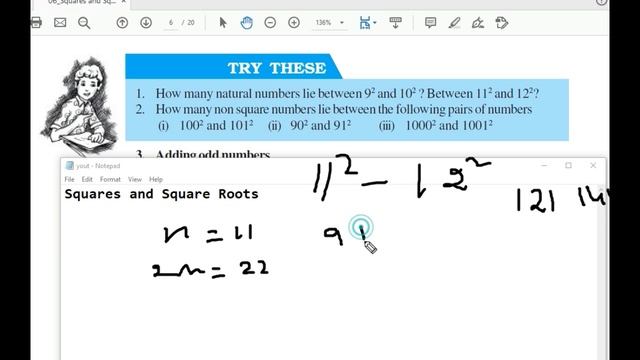Open Notepad Help menu
The image size is (640, 360).
click(x=156, y=179)
